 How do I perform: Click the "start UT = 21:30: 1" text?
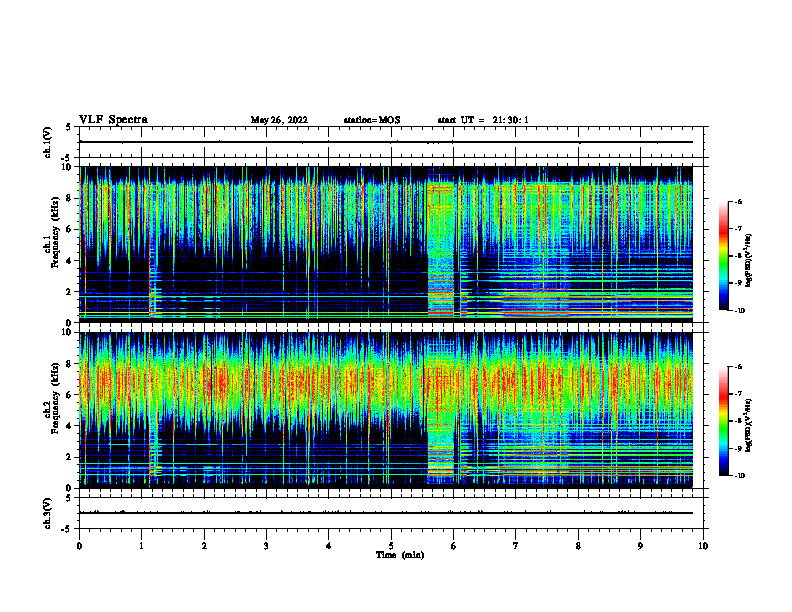pos(483,120)
